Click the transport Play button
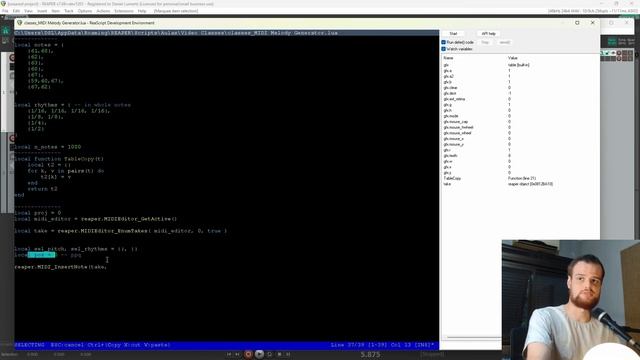640x360 pixels. coord(259,354)
